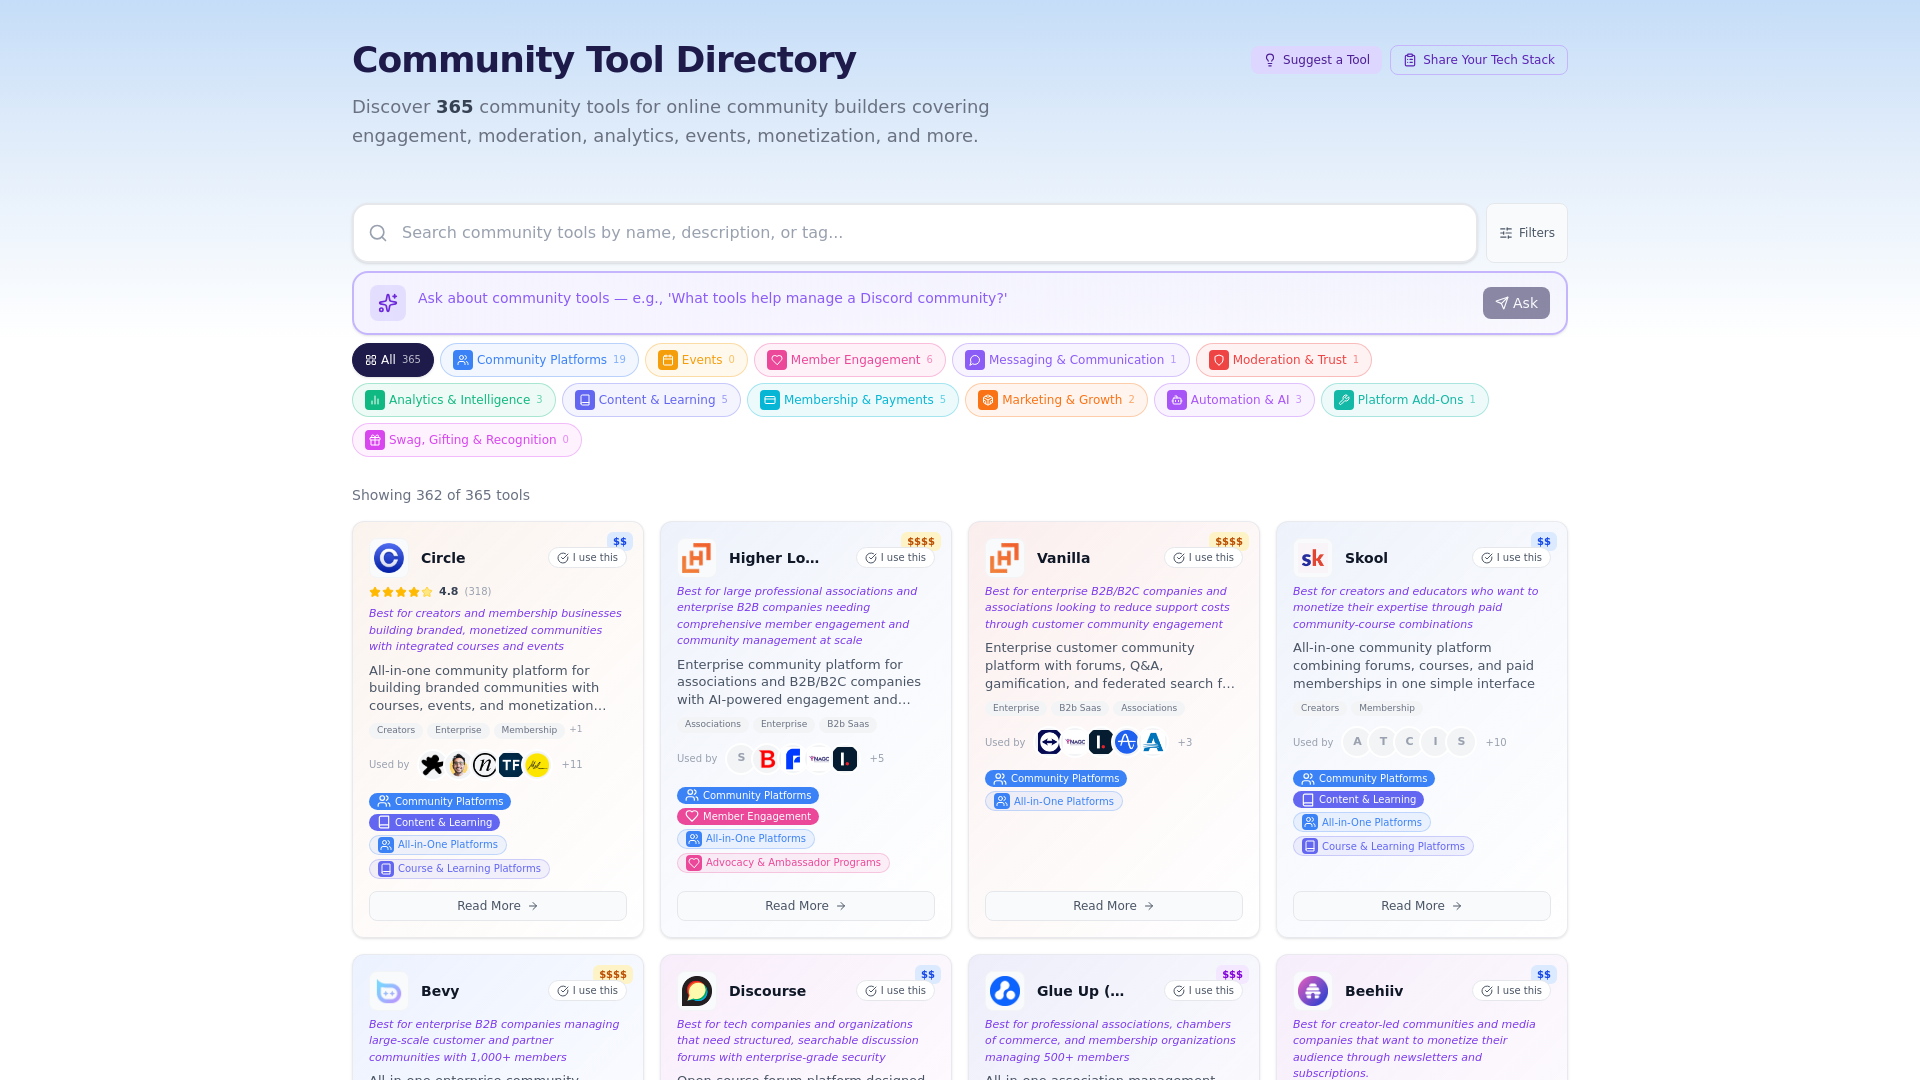
Task: Click the Bevy logo icon
Action: tap(389, 991)
